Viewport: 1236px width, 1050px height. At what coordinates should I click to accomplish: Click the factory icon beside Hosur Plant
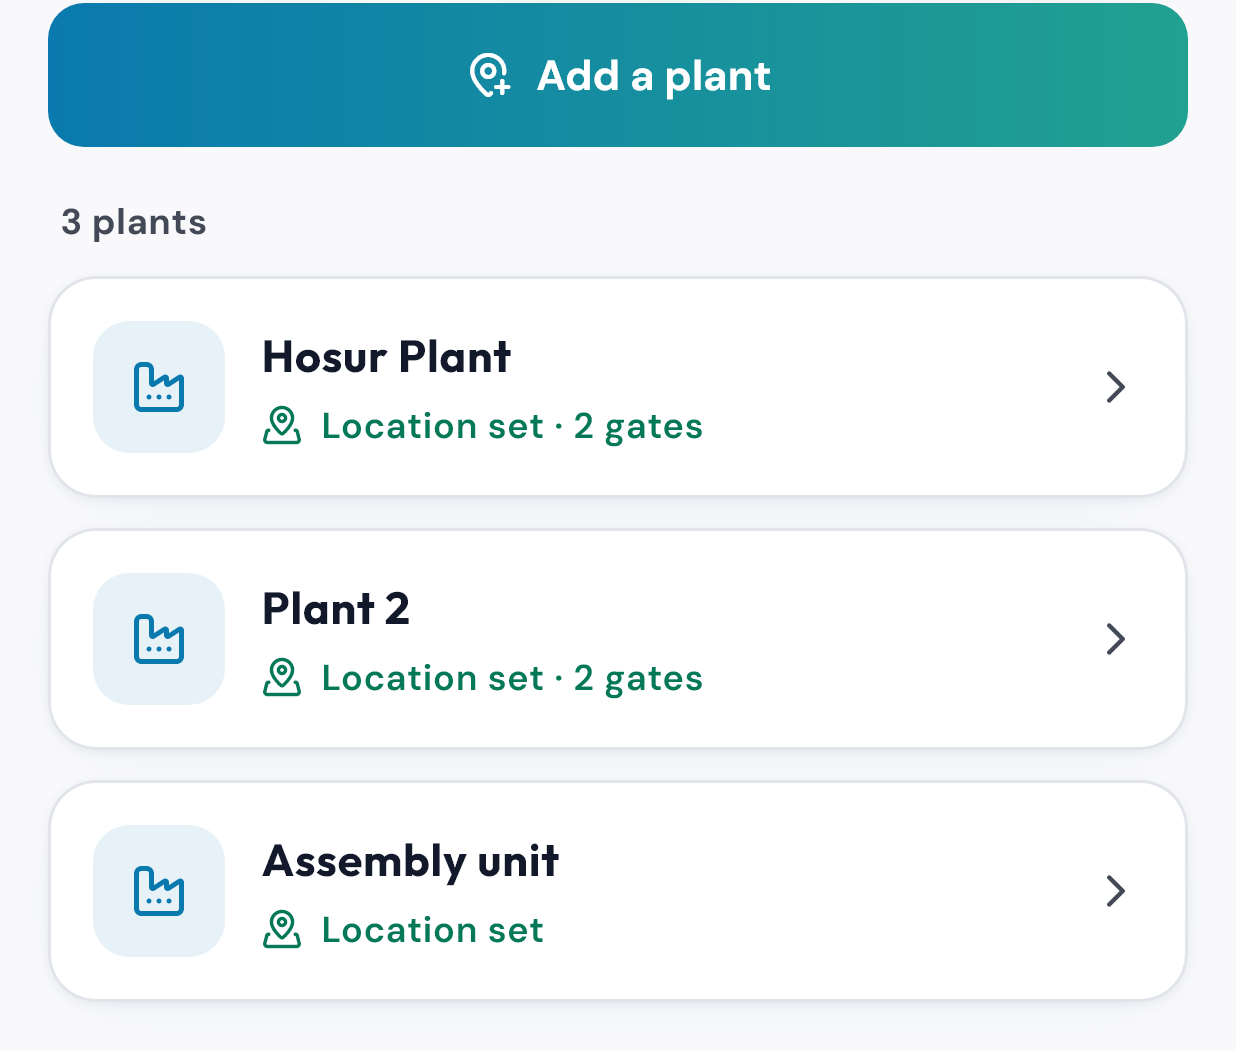click(159, 387)
